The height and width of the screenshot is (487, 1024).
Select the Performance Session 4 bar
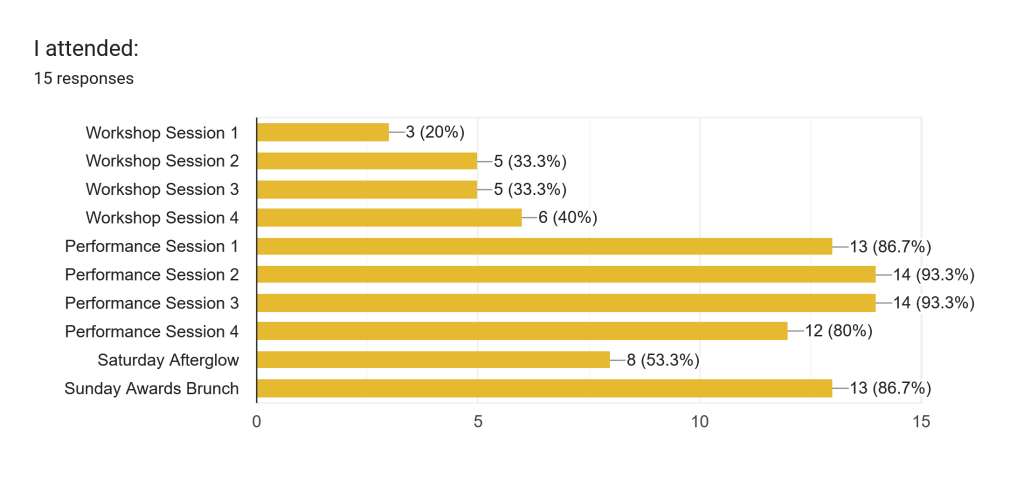coord(522,331)
